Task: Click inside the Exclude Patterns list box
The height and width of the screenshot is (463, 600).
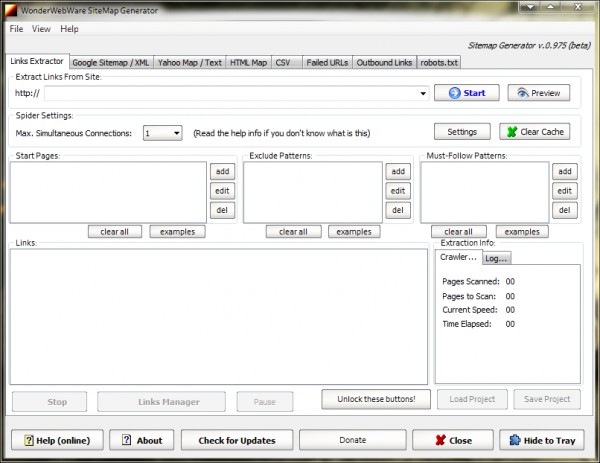Action: tap(313, 192)
